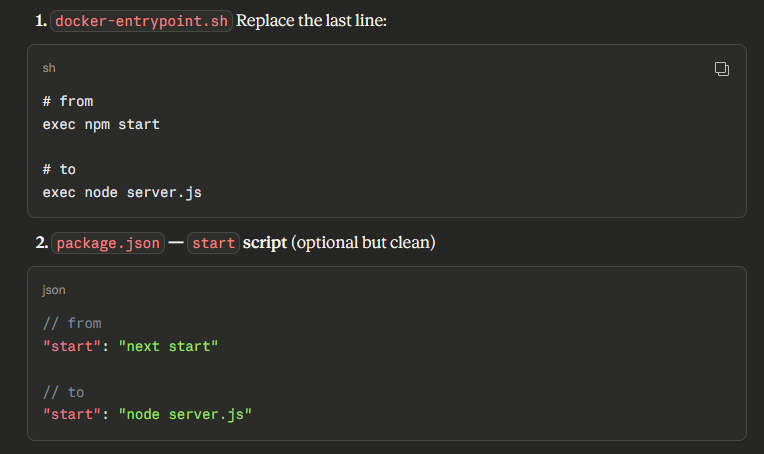764x454 pixels.
Task: Click the '// to' JSON comment
Action: coord(63,391)
